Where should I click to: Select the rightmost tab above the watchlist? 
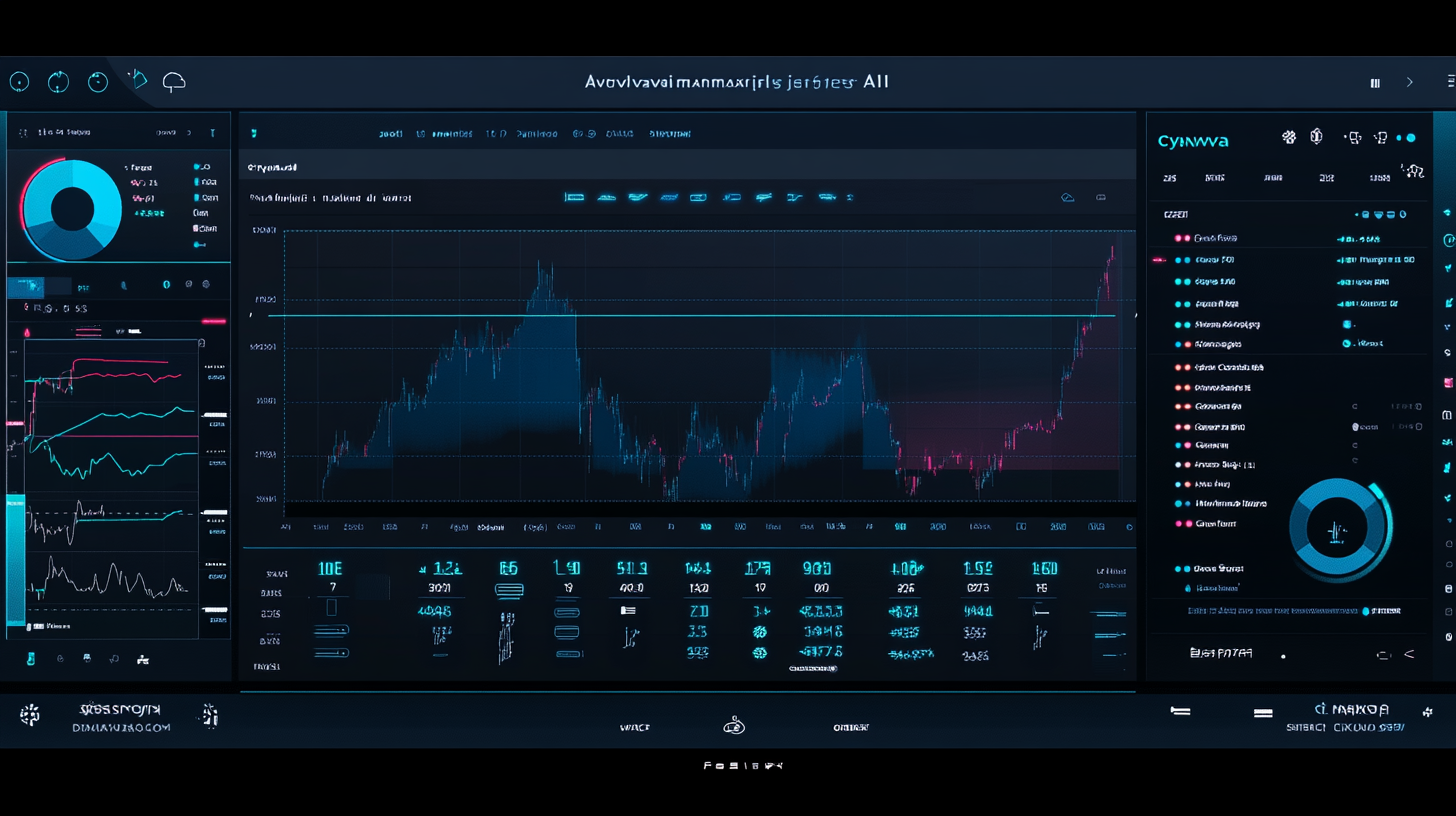click(x=1382, y=177)
